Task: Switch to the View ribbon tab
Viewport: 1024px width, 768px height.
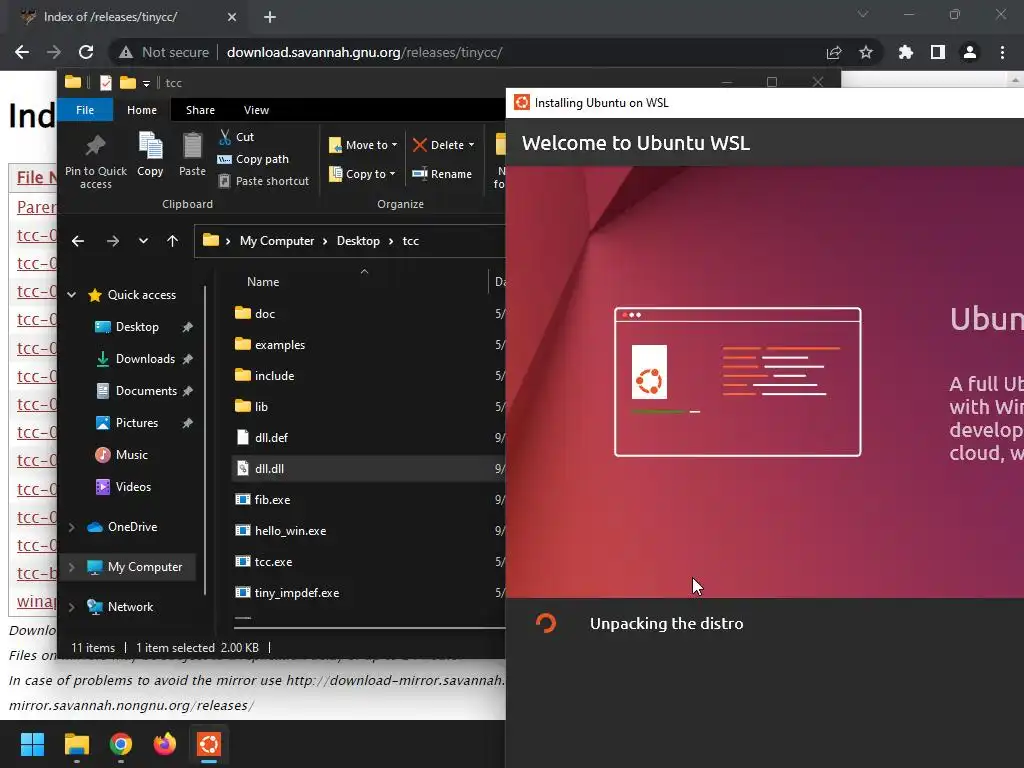Action: point(256,110)
